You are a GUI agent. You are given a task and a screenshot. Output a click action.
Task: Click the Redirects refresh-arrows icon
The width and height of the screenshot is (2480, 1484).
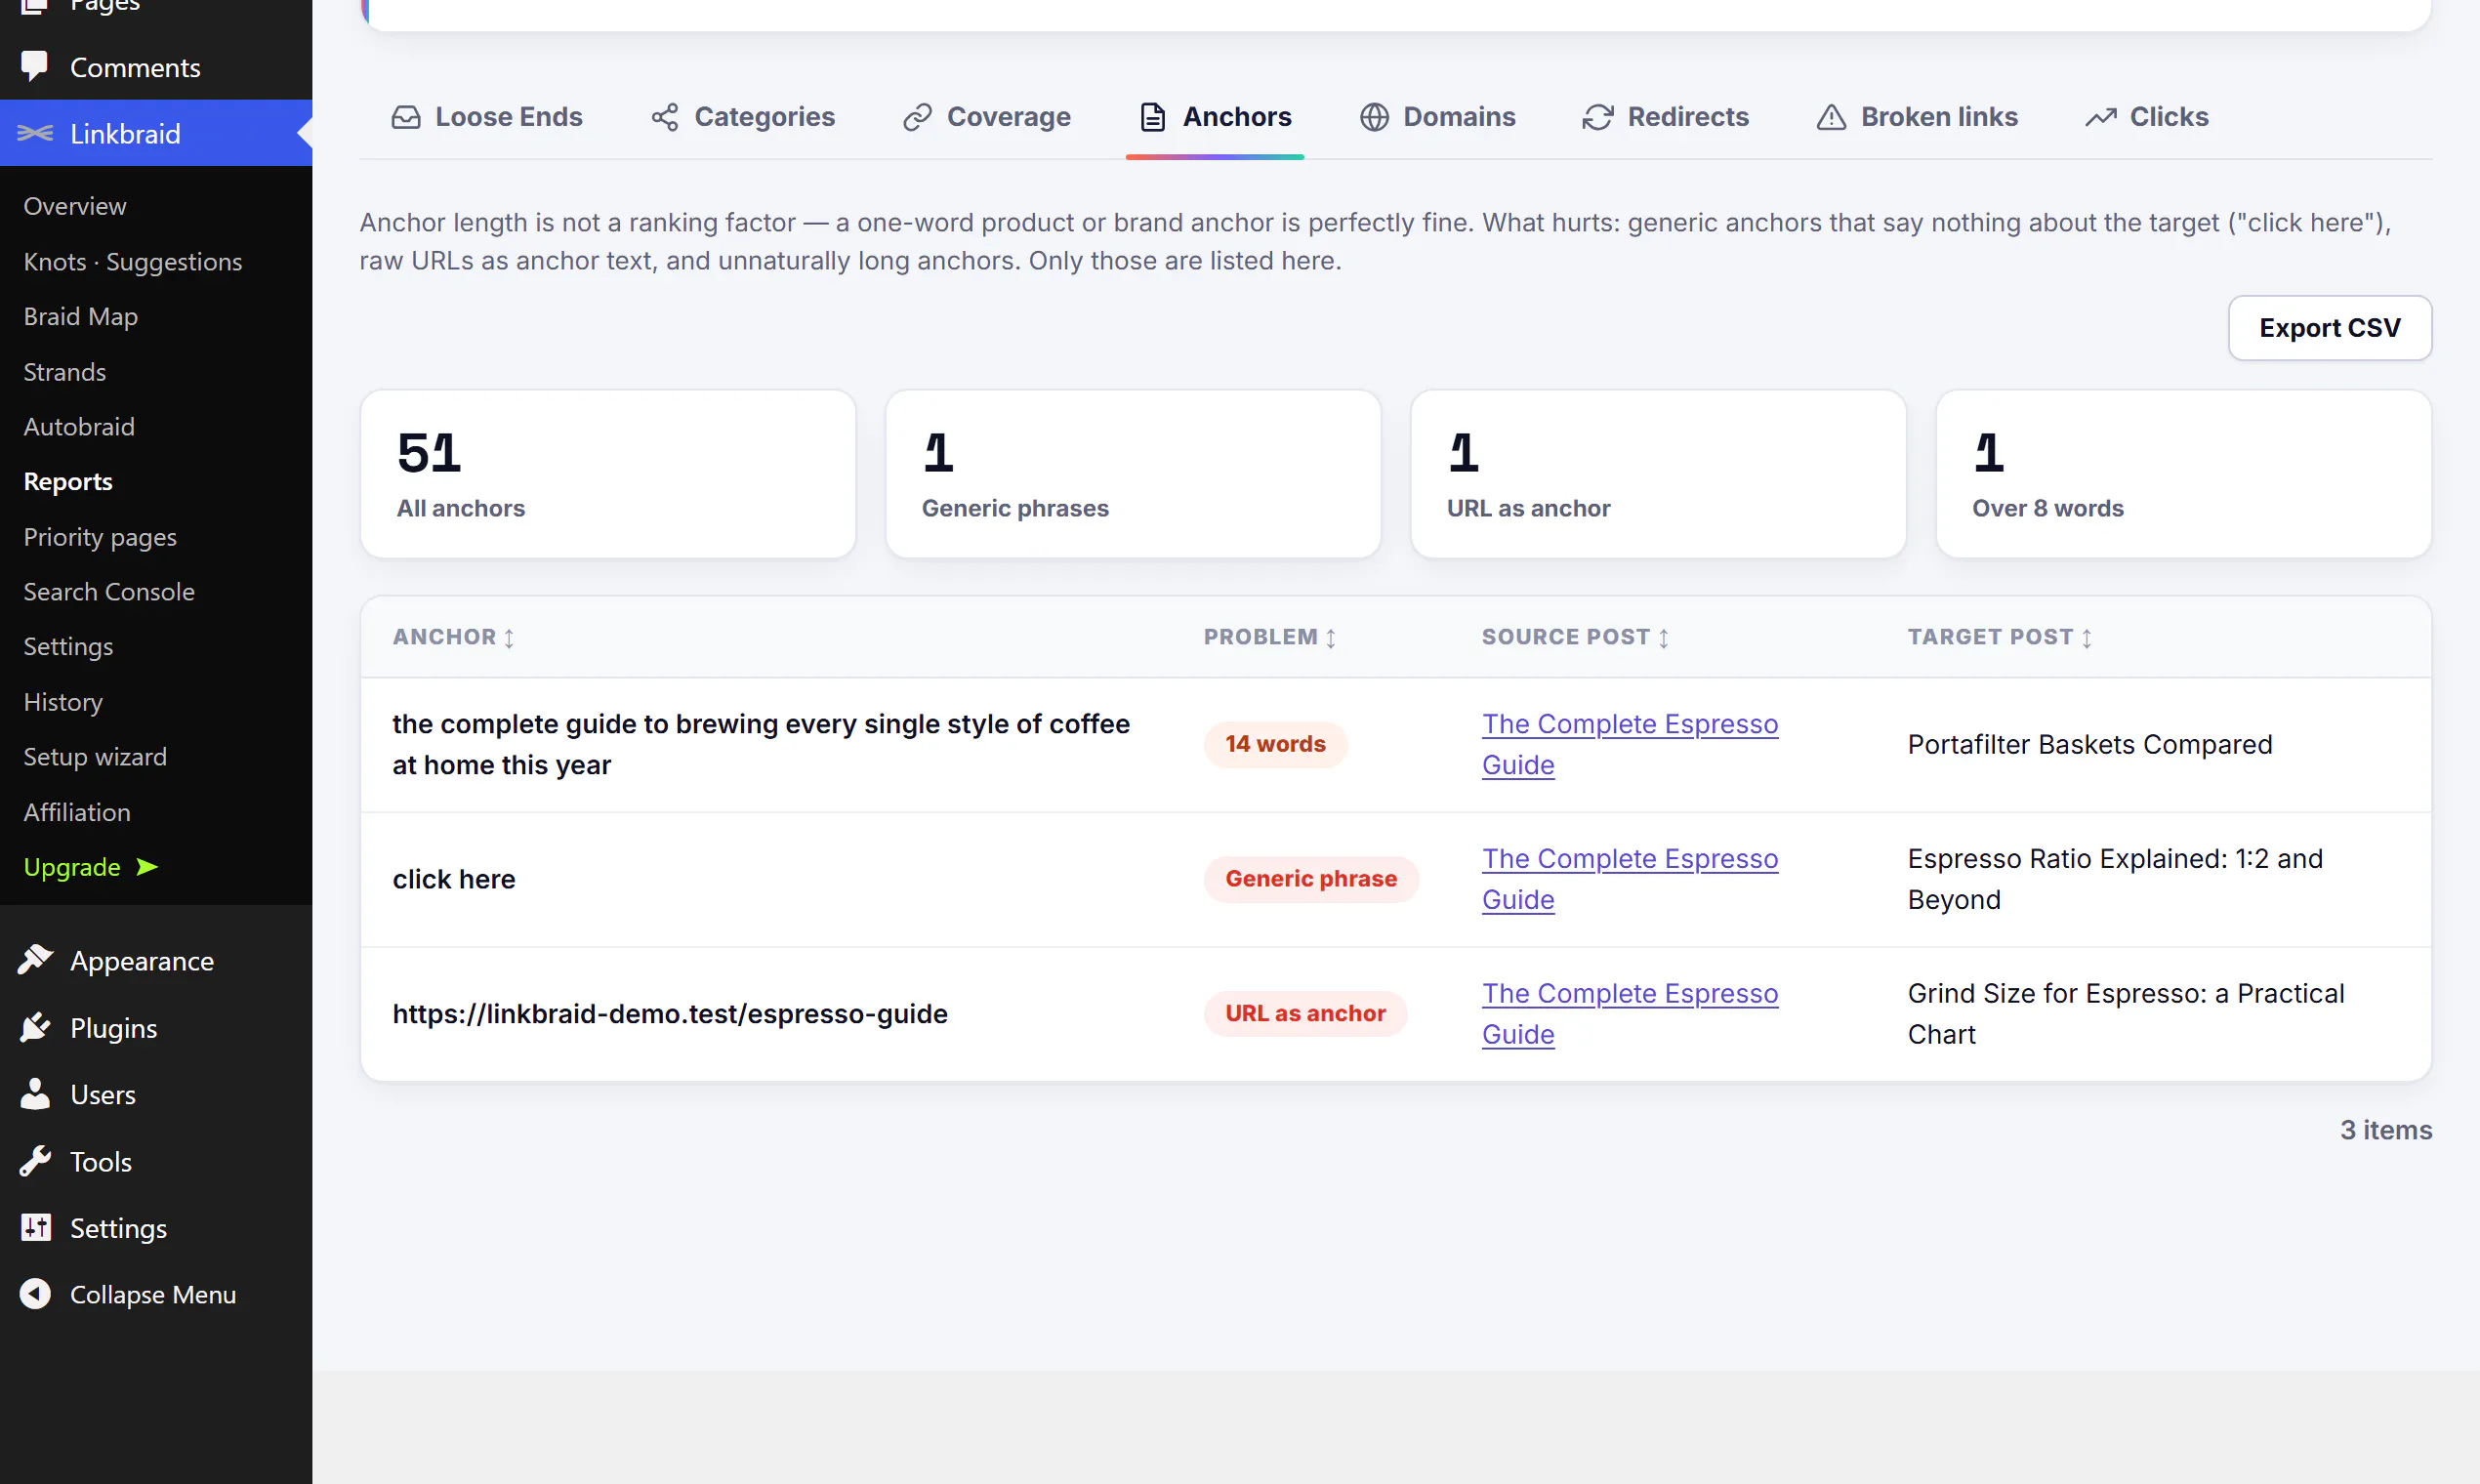coord(1598,117)
